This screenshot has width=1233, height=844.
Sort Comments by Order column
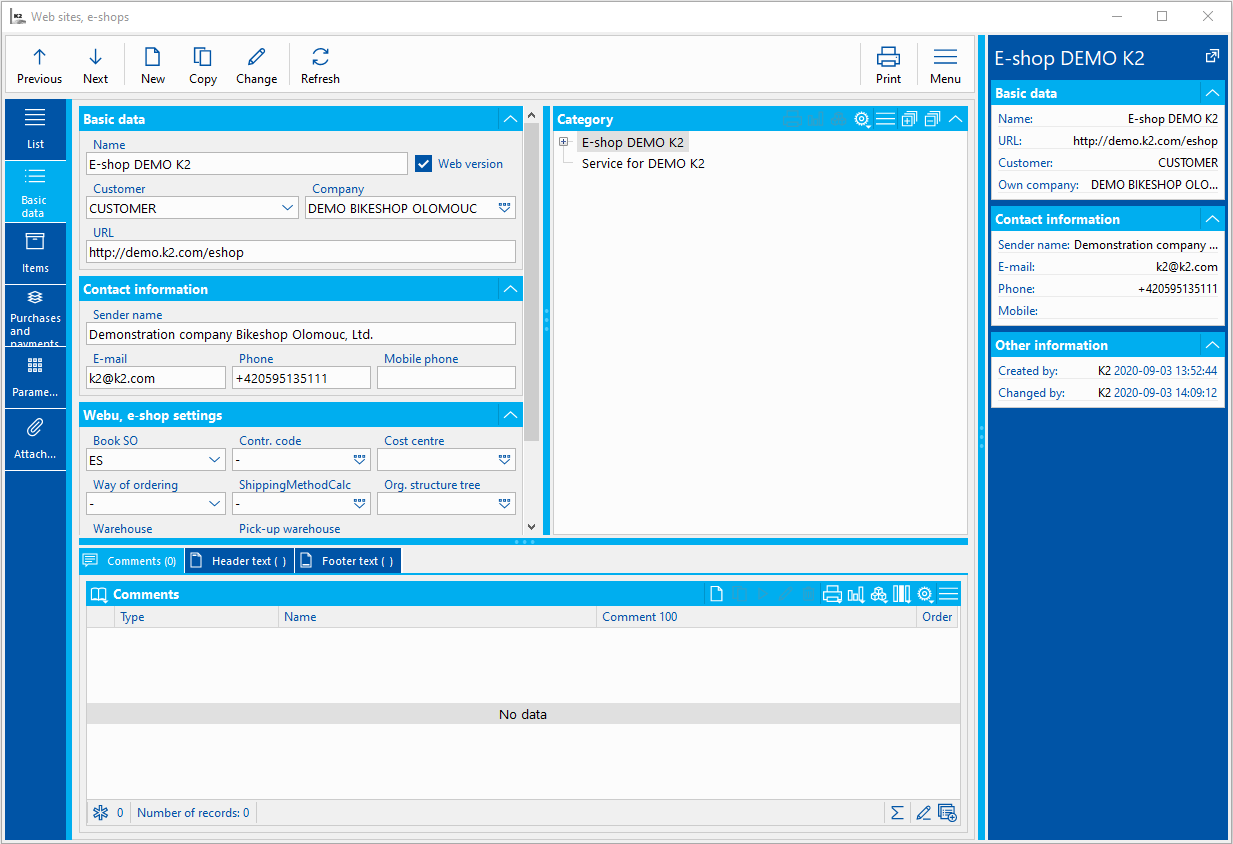pyautogui.click(x=938, y=617)
